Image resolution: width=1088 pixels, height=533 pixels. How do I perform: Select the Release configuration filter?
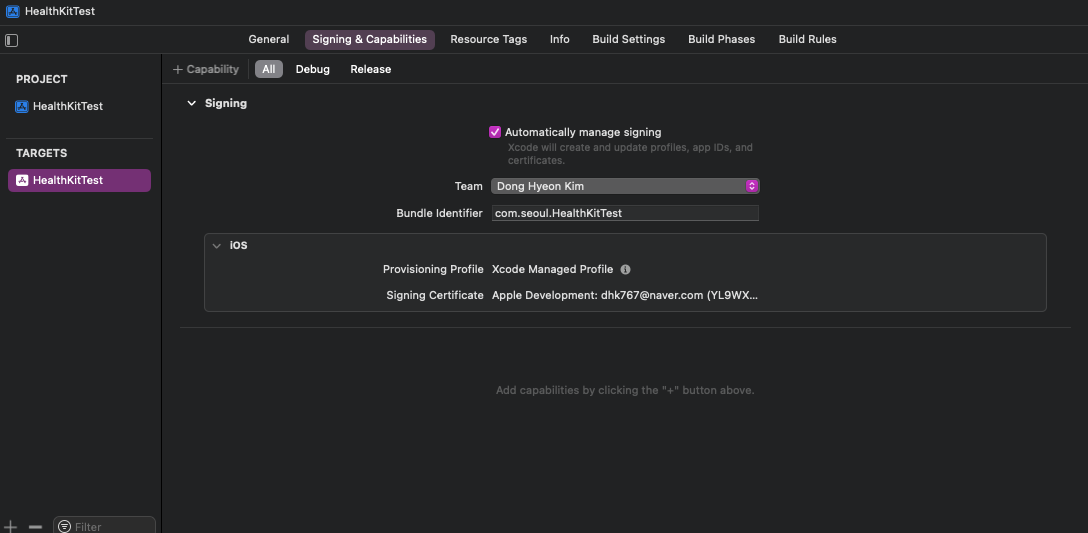coord(370,69)
